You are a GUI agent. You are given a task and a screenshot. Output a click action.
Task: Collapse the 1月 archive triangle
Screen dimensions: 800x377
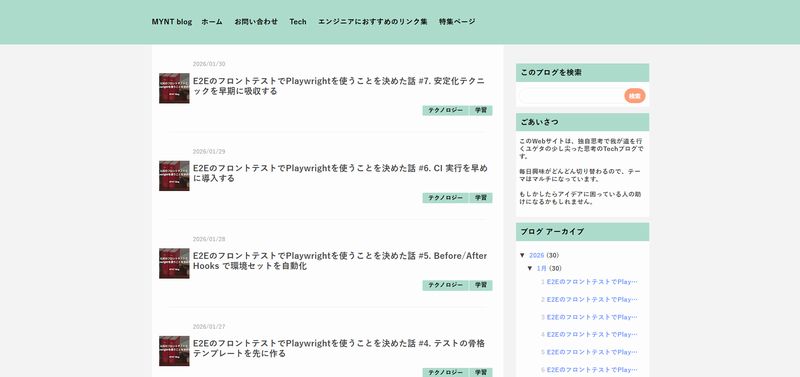click(530, 268)
